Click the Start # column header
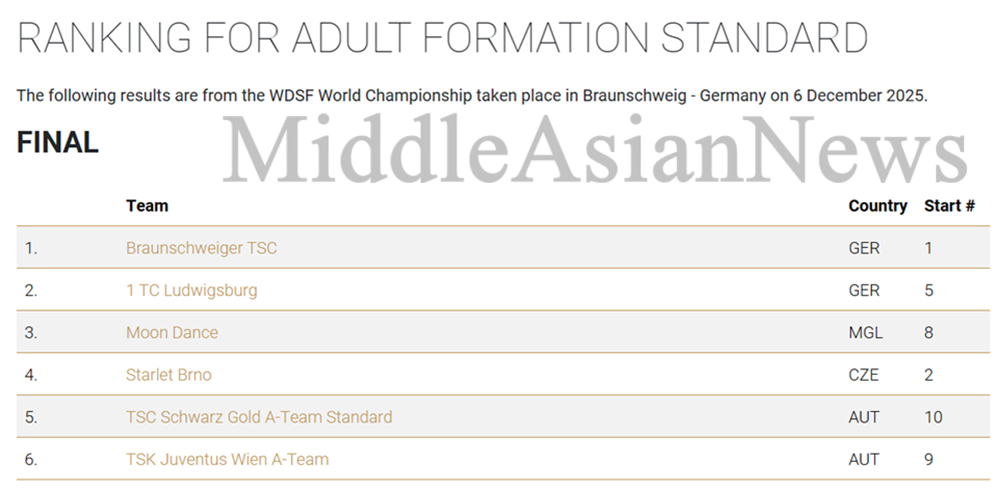This screenshot has height=494, width=1000. (x=950, y=206)
